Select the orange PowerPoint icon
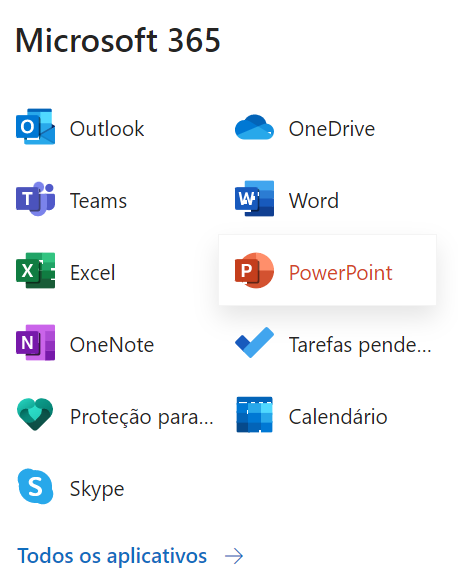 coord(254,270)
